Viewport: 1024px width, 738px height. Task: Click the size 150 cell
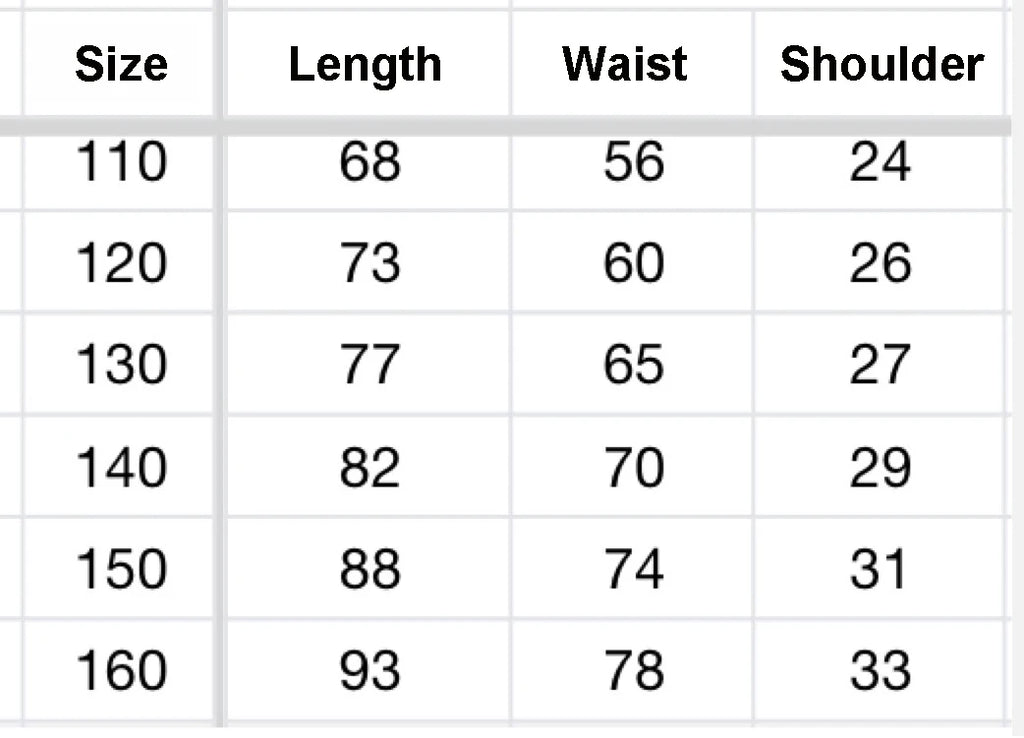(x=121, y=569)
